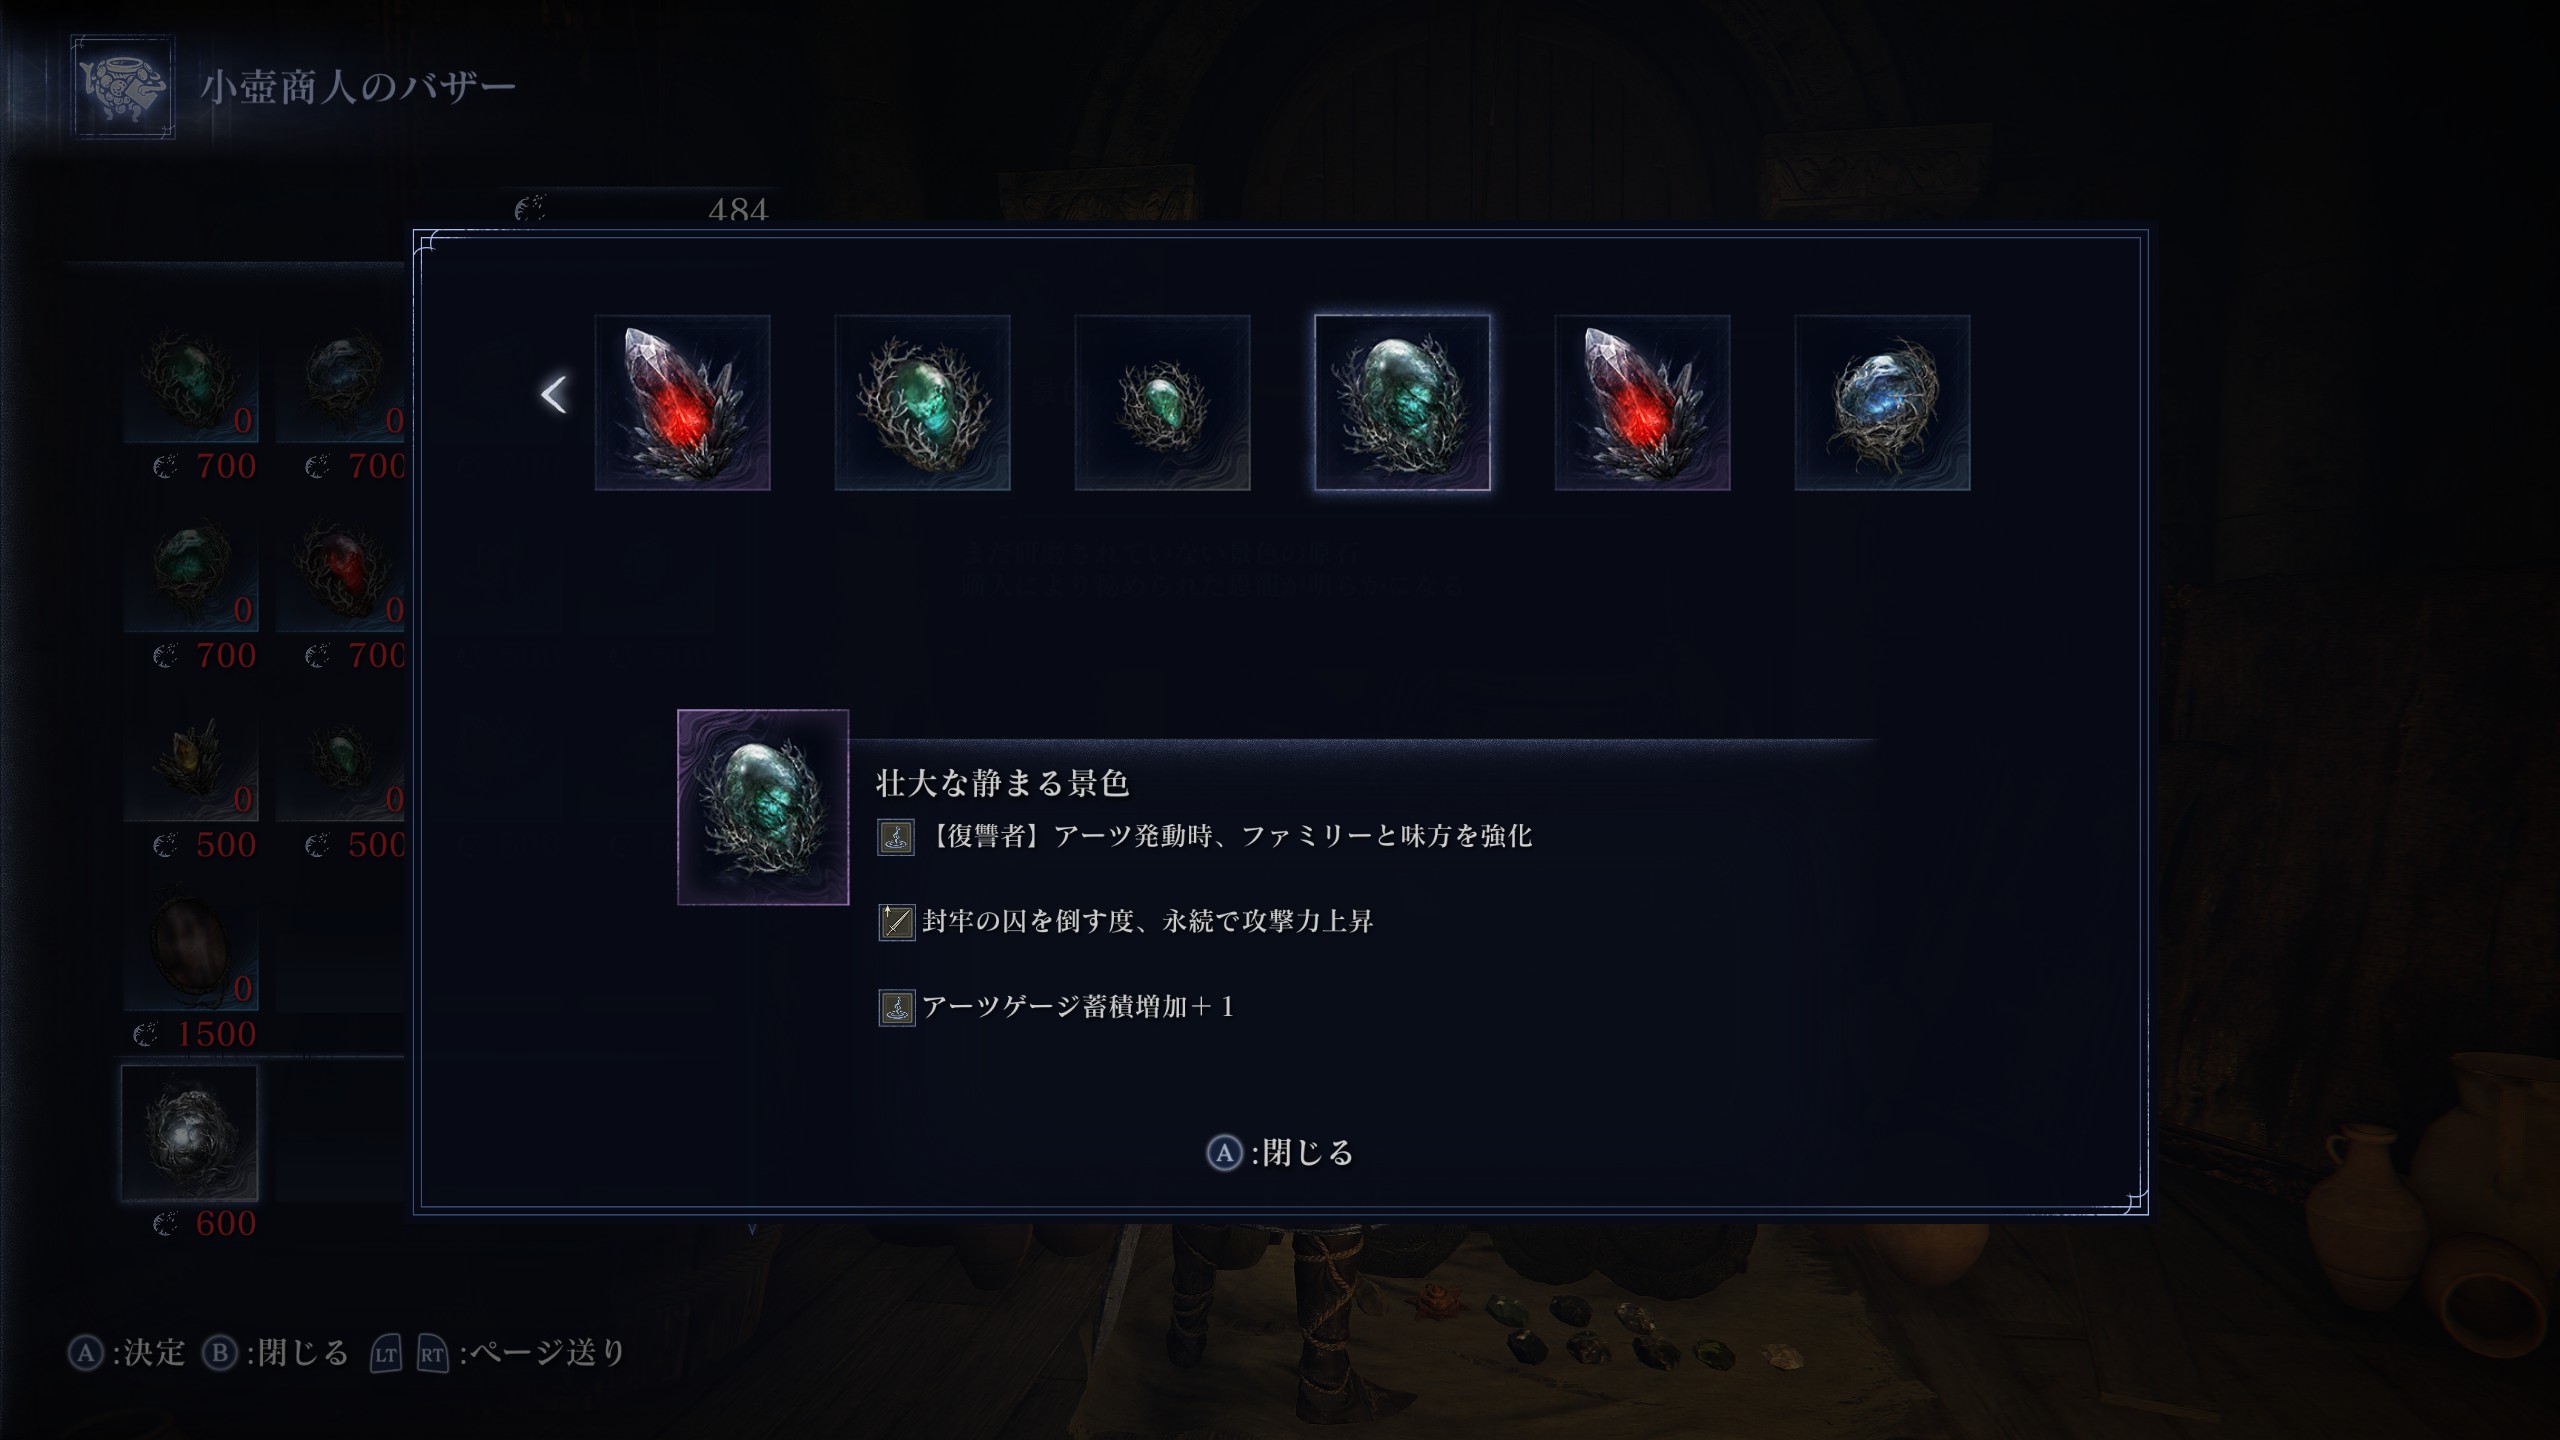
Task: Click the attack power up effect icon
Action: pos(896,922)
